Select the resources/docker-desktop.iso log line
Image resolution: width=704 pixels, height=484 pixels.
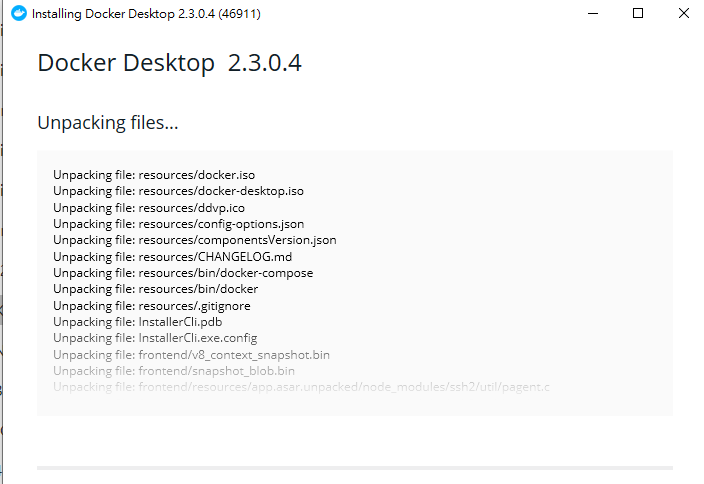(178, 191)
